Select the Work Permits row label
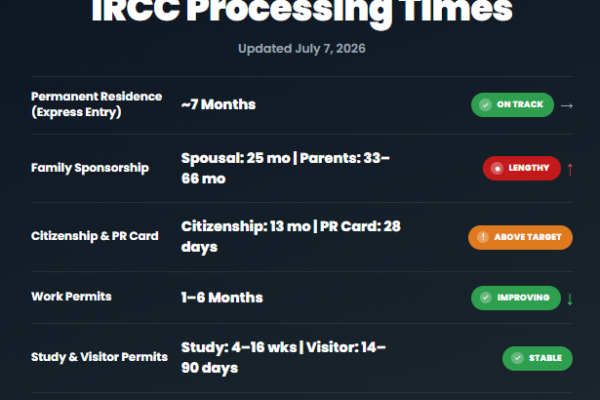 pyautogui.click(x=71, y=296)
